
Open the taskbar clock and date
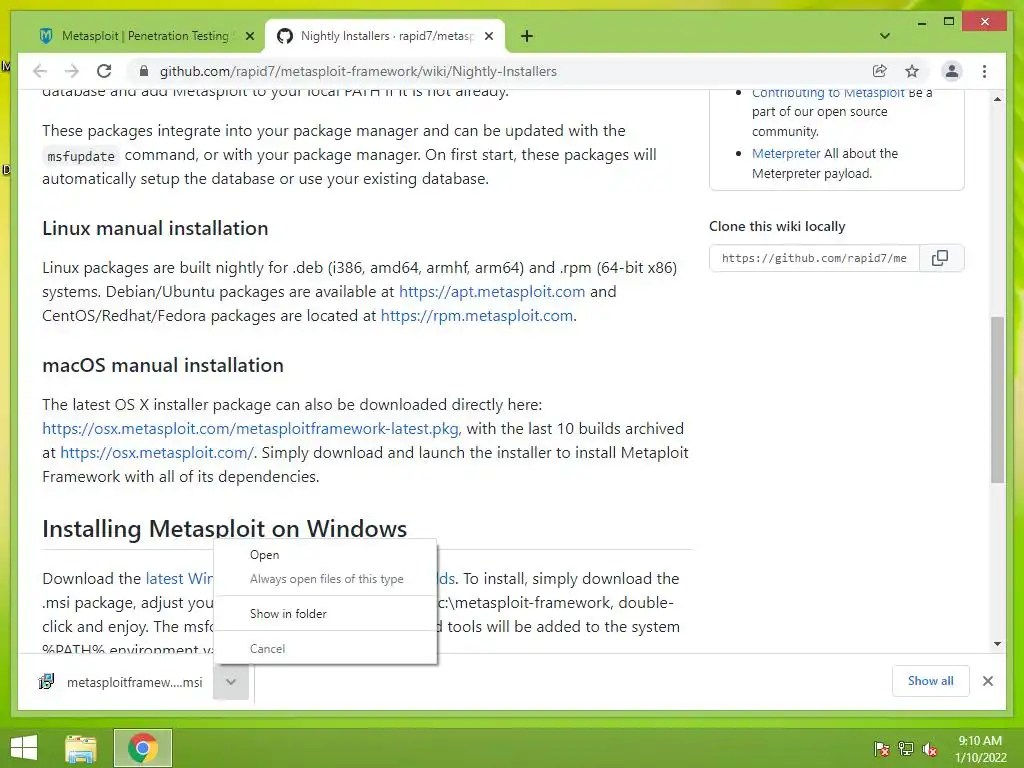[980, 749]
